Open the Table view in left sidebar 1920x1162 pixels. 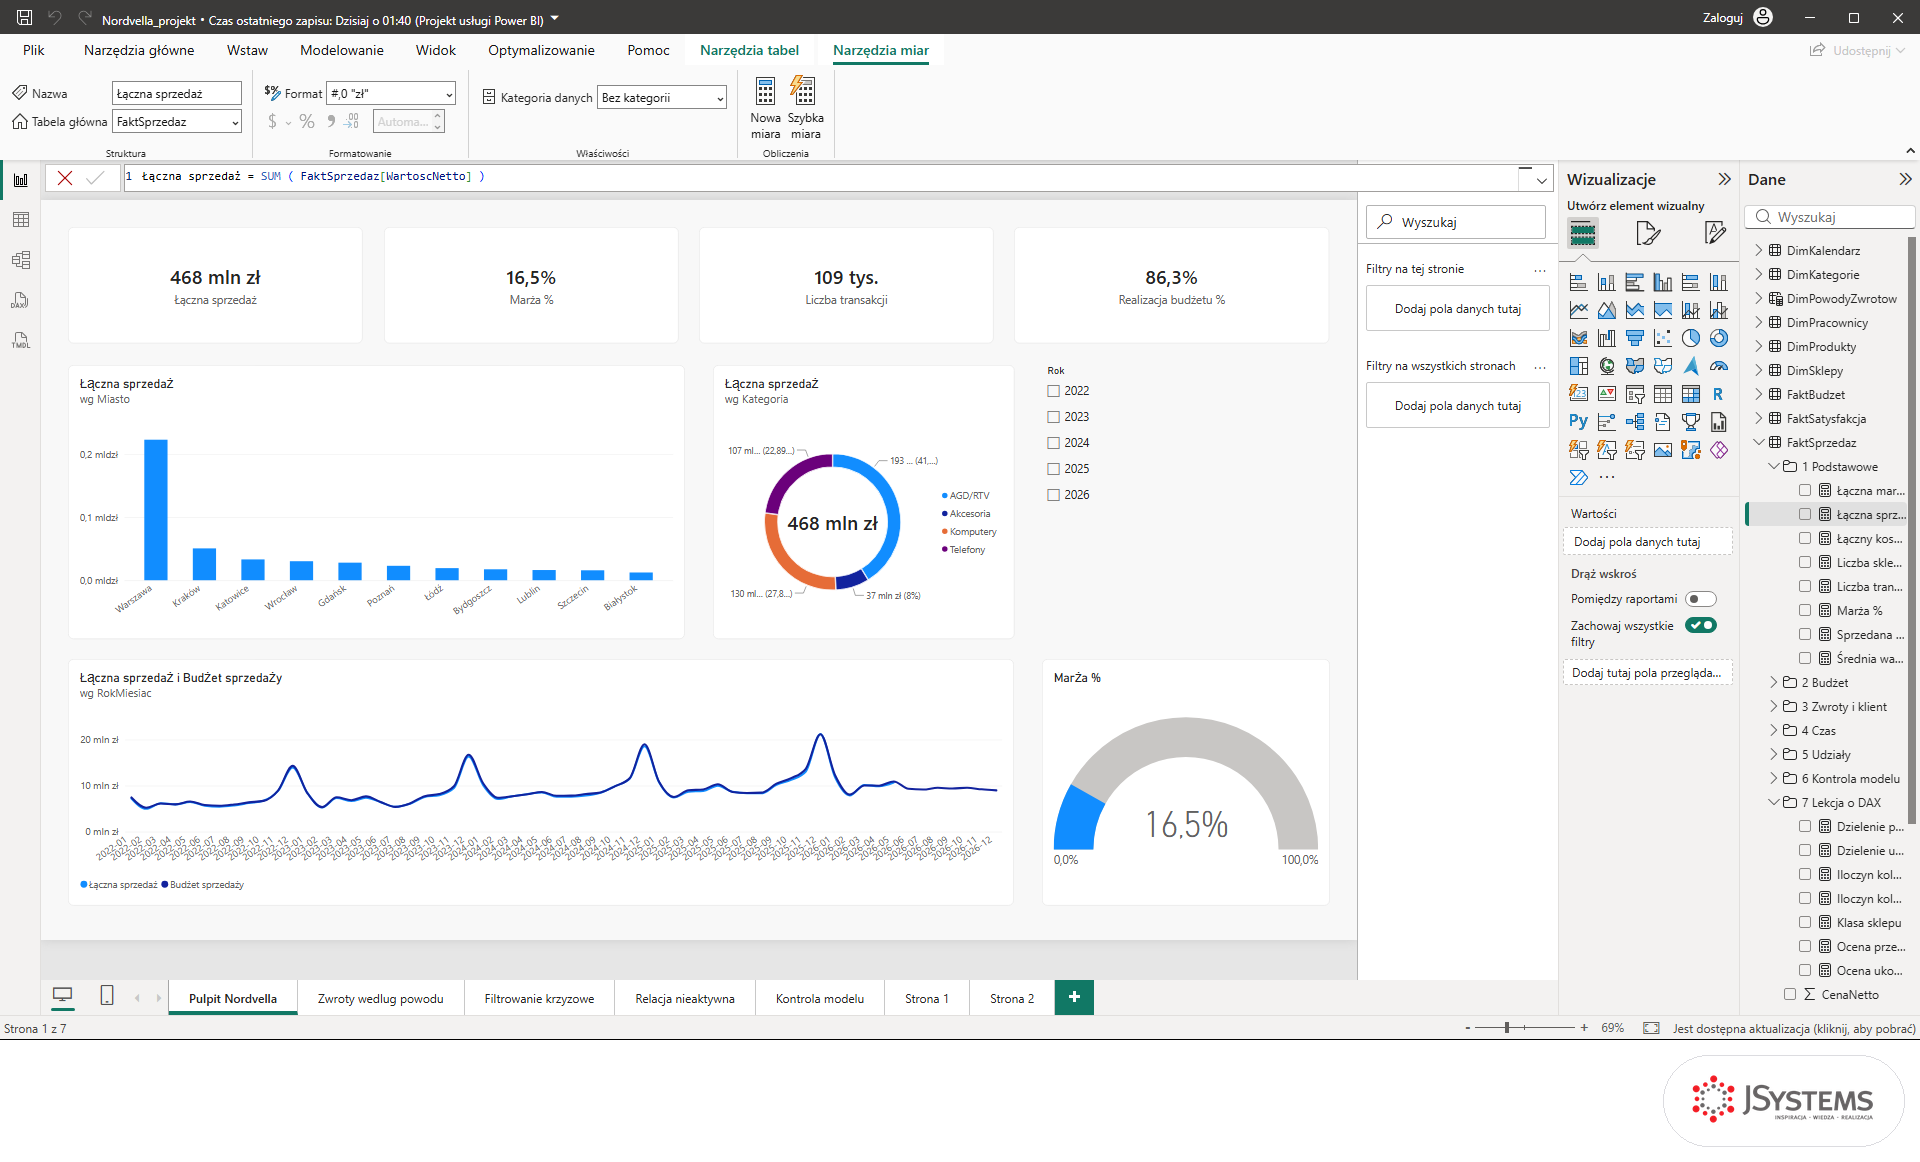click(x=20, y=220)
